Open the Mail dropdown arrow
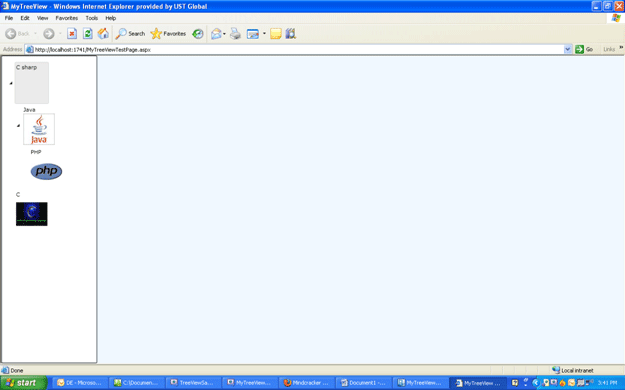Viewport: 625px width, 390px height. [x=224, y=34]
